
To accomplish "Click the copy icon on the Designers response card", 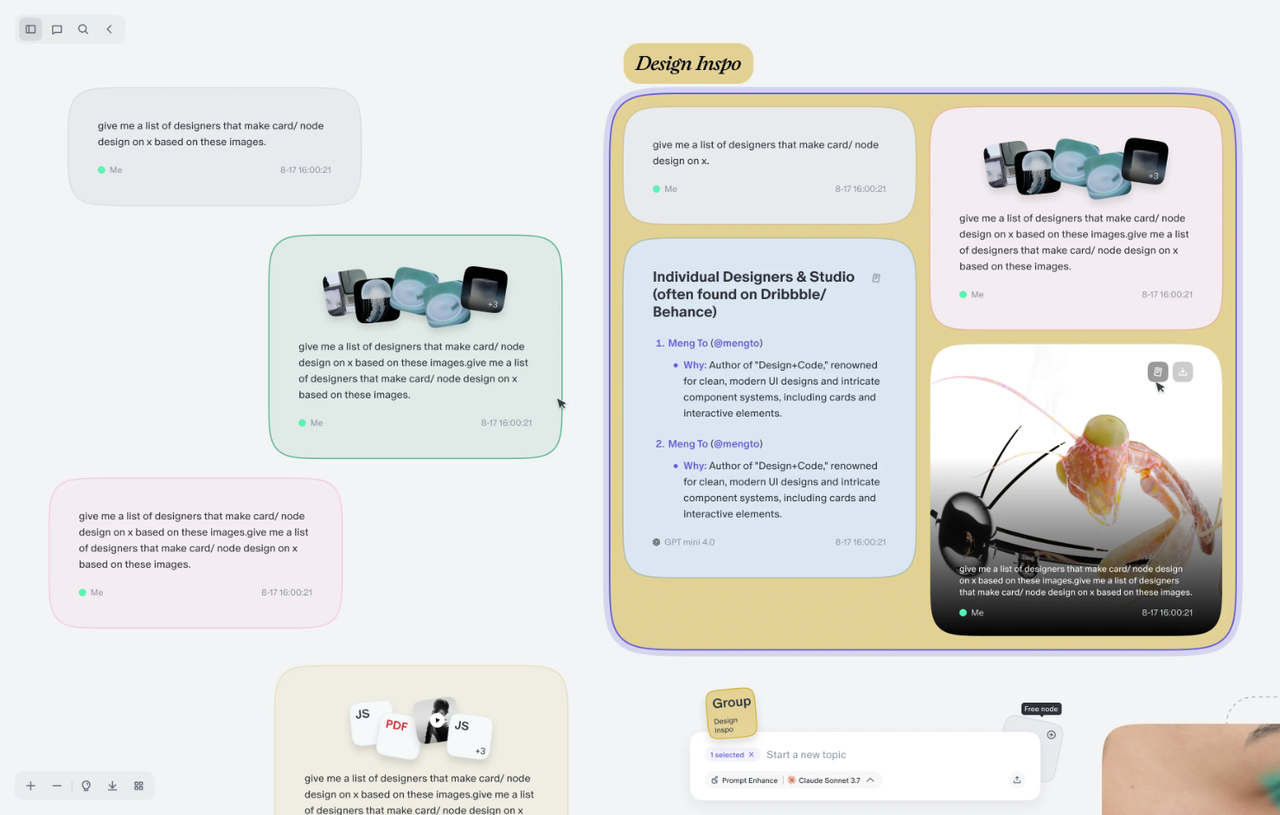I will tap(876, 278).
